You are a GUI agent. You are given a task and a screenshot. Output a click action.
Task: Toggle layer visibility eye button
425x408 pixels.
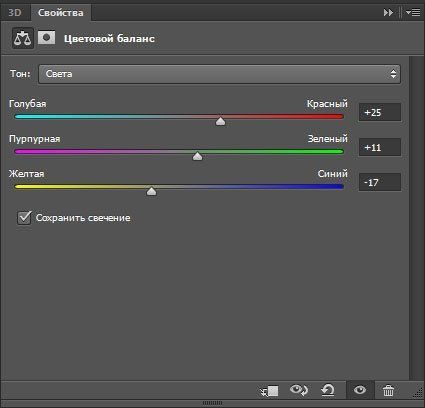[x=360, y=390]
